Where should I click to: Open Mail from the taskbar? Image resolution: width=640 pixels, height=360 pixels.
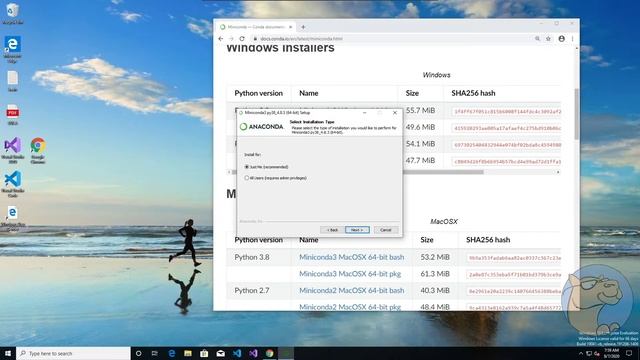(x=220, y=353)
